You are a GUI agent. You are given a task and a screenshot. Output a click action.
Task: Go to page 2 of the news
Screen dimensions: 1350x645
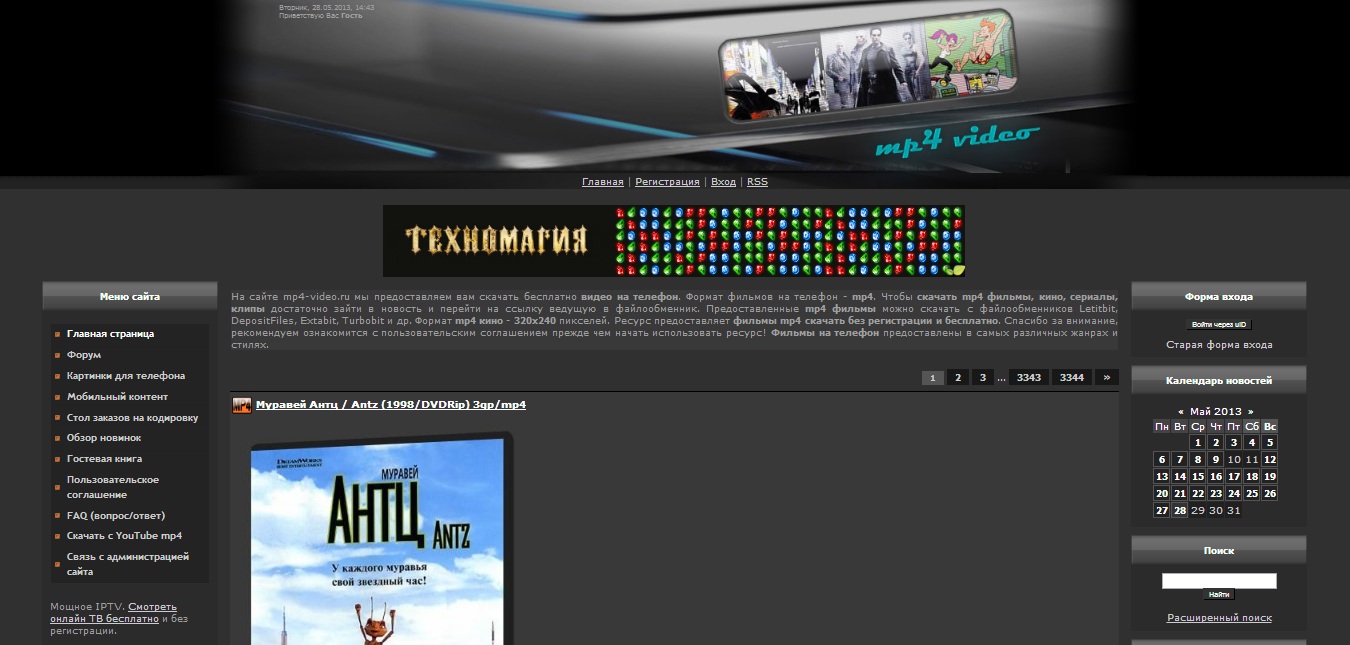tap(958, 377)
